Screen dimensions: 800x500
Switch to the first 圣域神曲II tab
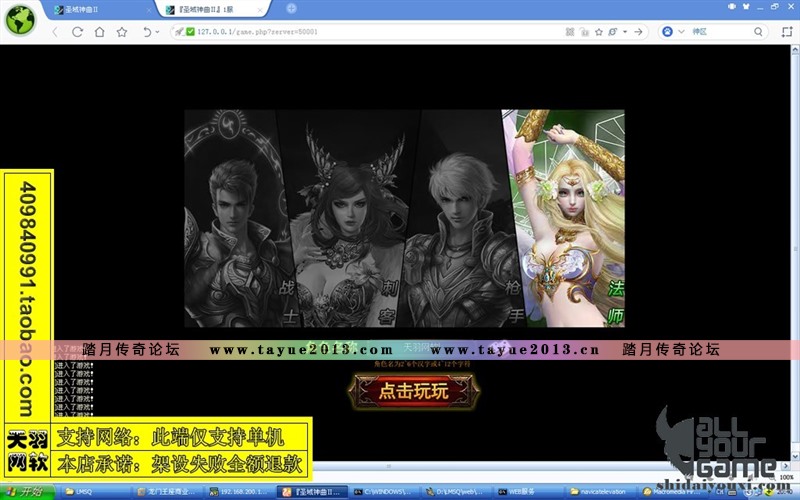pyautogui.click(x=98, y=9)
